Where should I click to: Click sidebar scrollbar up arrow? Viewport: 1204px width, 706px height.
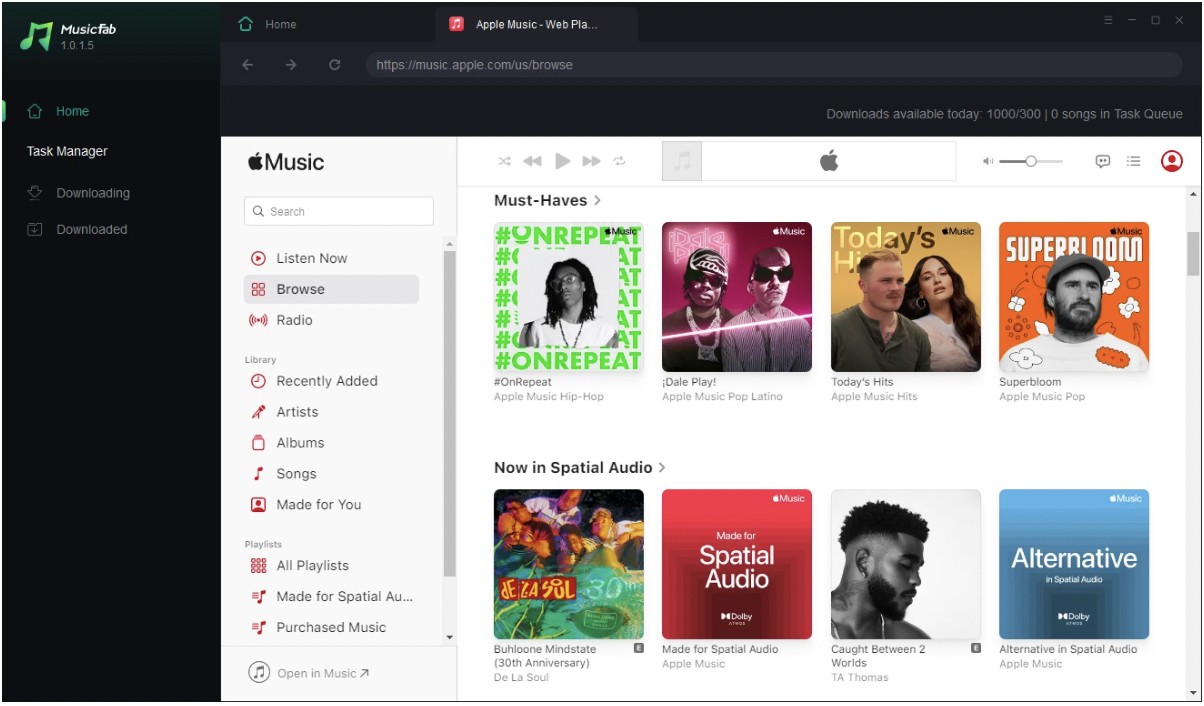(449, 244)
